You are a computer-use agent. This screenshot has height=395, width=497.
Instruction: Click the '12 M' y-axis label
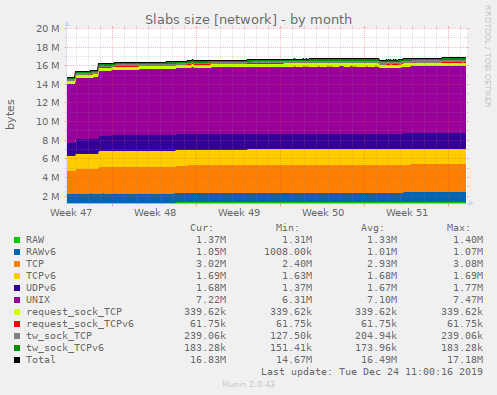[48, 103]
